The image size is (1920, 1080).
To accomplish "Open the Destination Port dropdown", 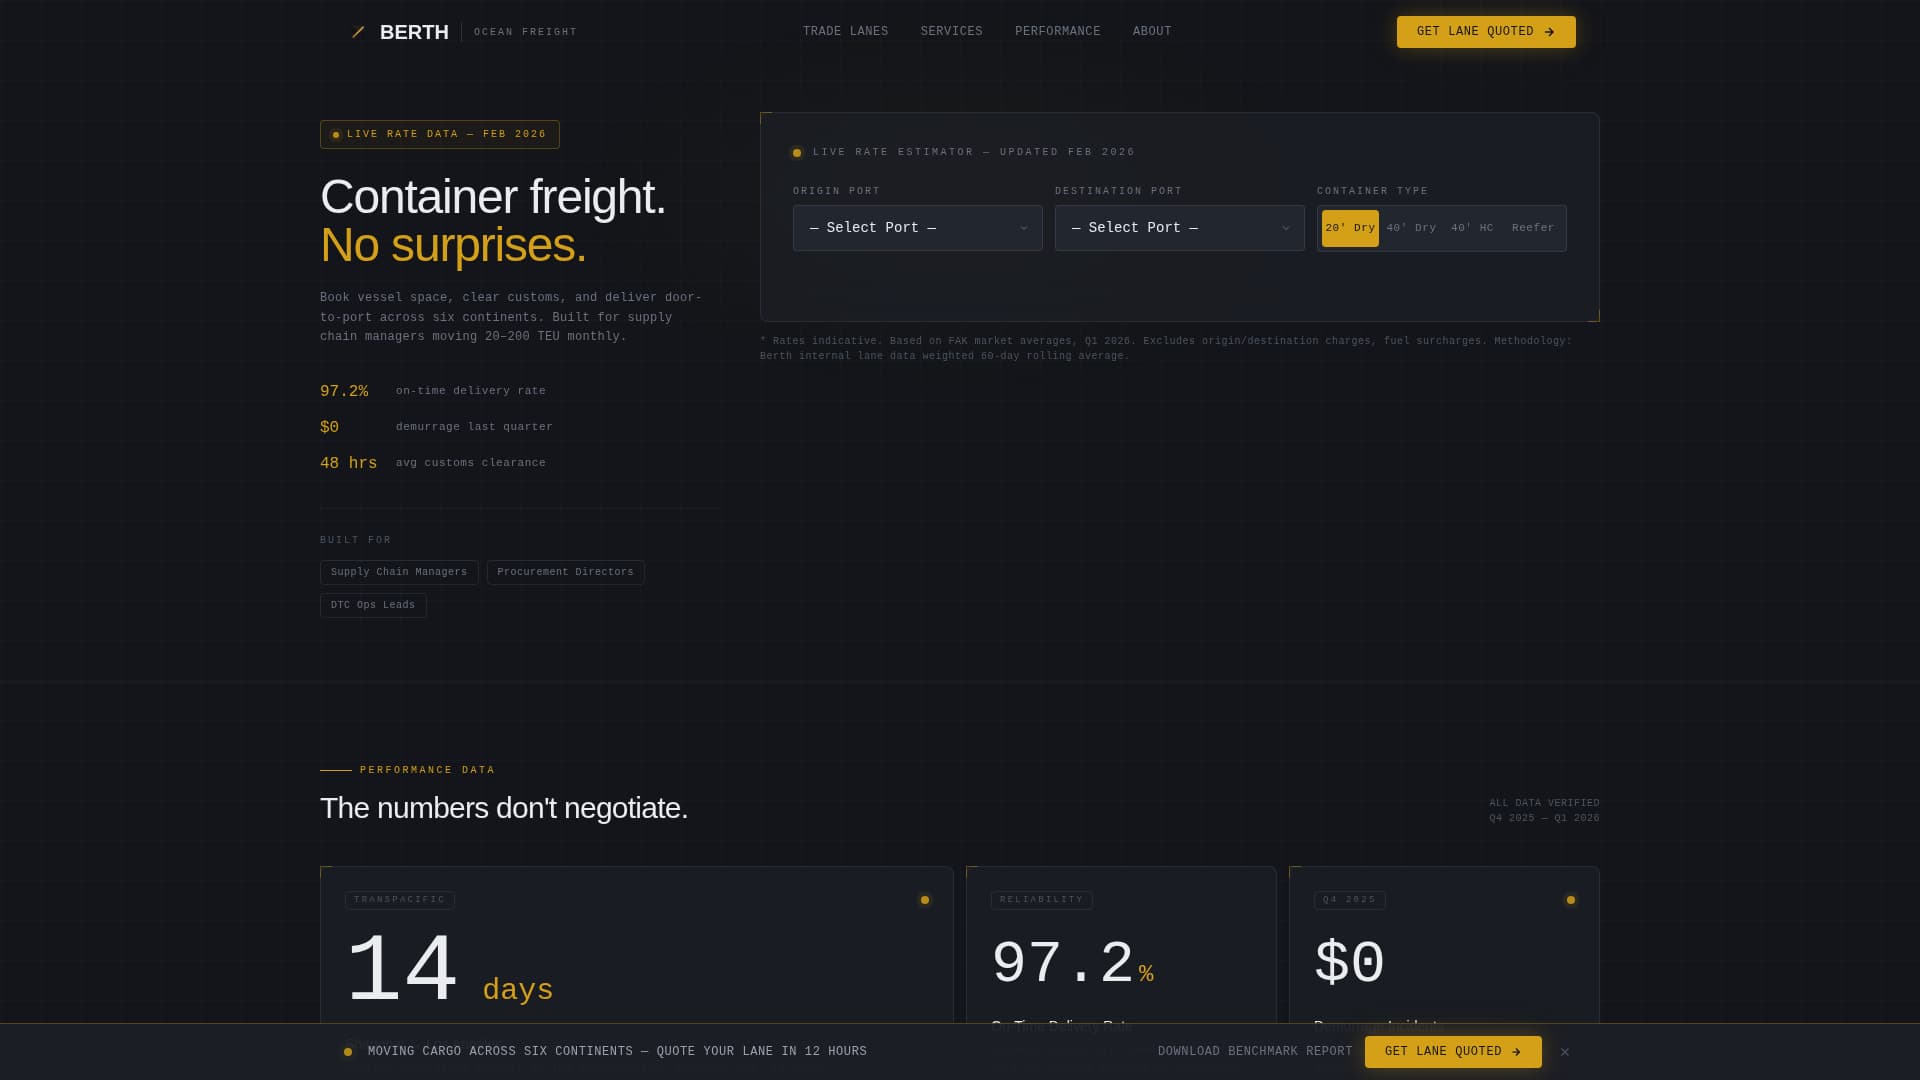I will pos(1179,228).
